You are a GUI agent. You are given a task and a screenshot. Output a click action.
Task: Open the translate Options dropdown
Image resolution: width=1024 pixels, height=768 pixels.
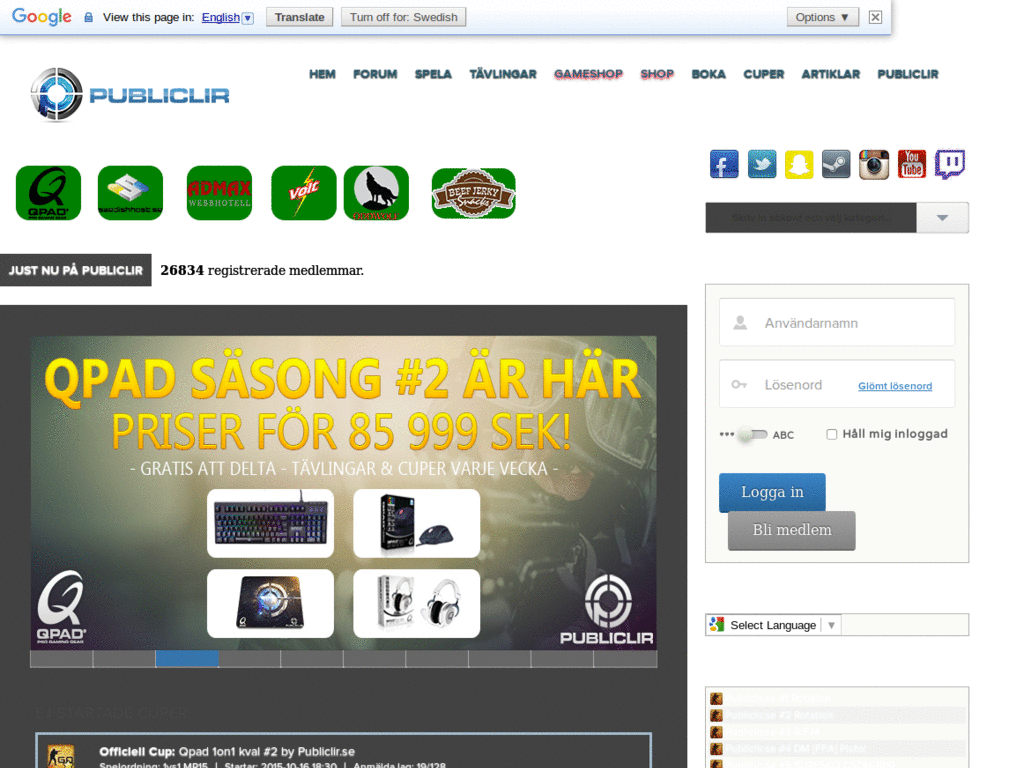tap(822, 17)
